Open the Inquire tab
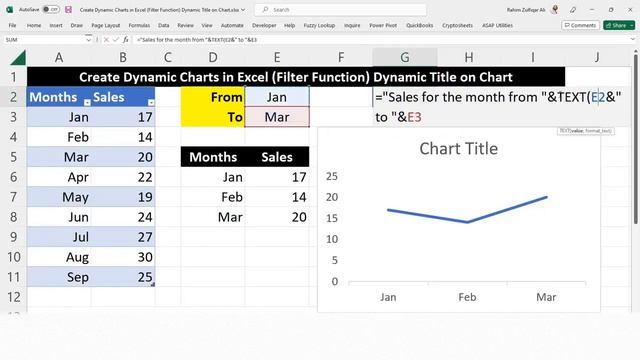Viewport: 640px width, 360px height. pyautogui.click(x=352, y=25)
